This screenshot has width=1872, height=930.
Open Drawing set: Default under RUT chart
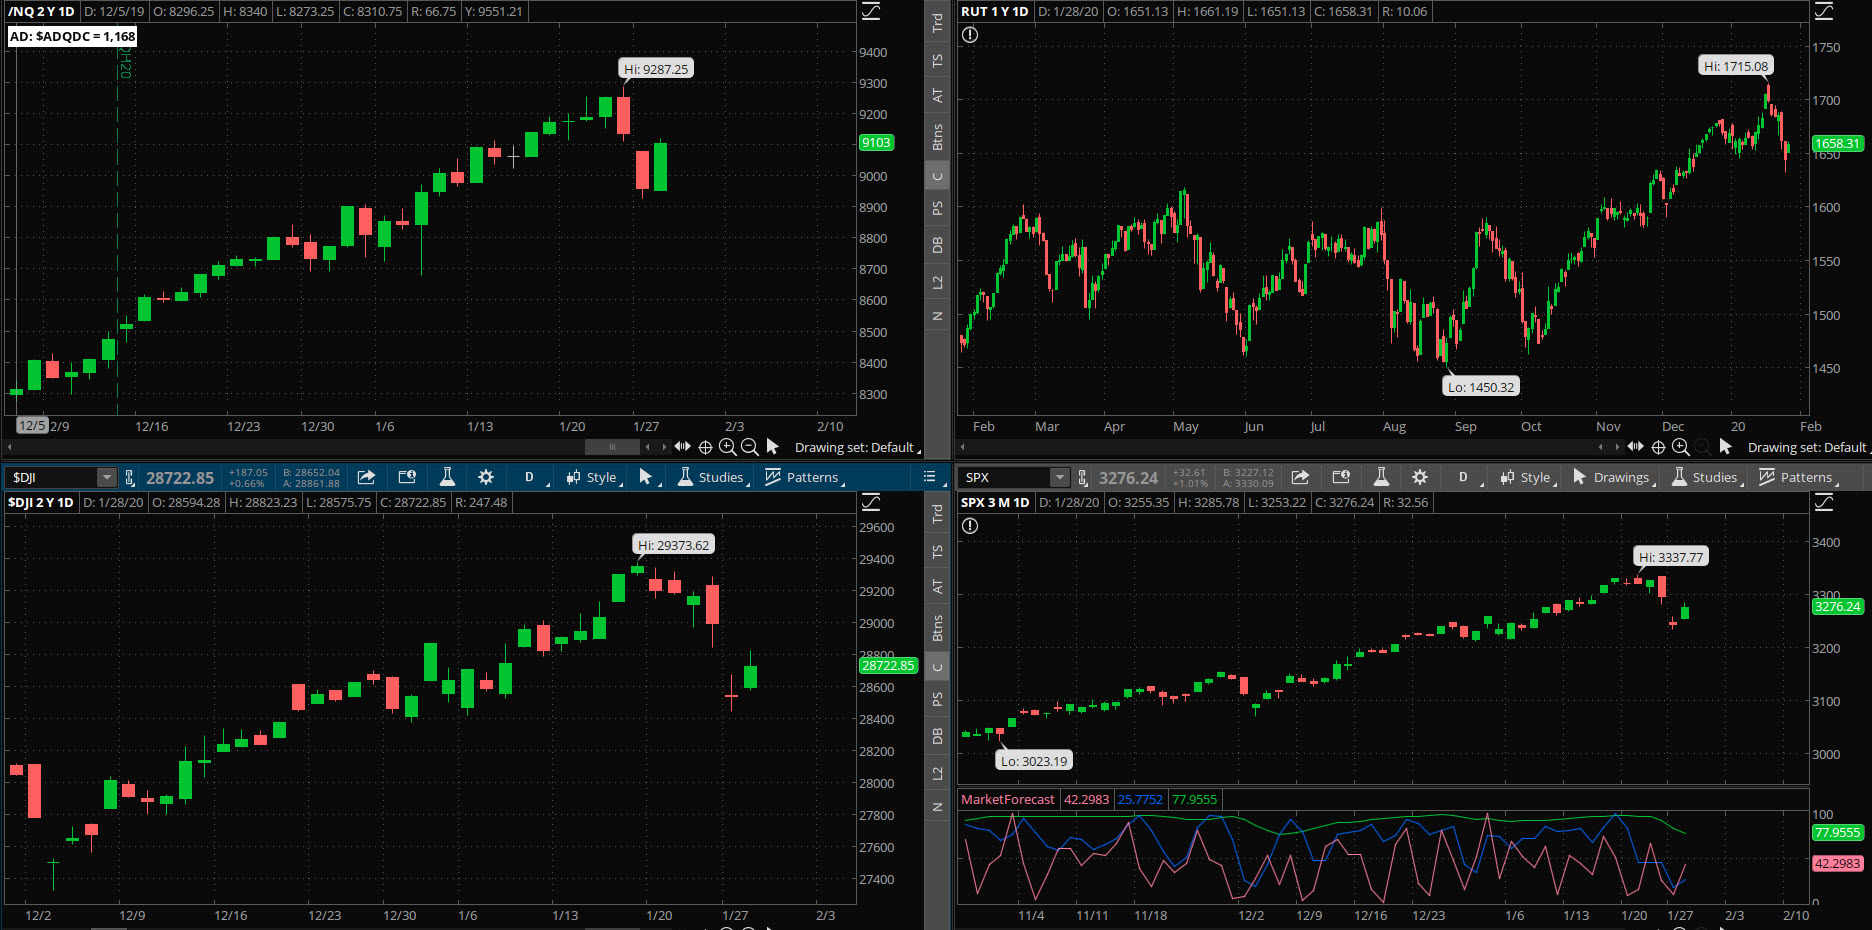[1809, 447]
